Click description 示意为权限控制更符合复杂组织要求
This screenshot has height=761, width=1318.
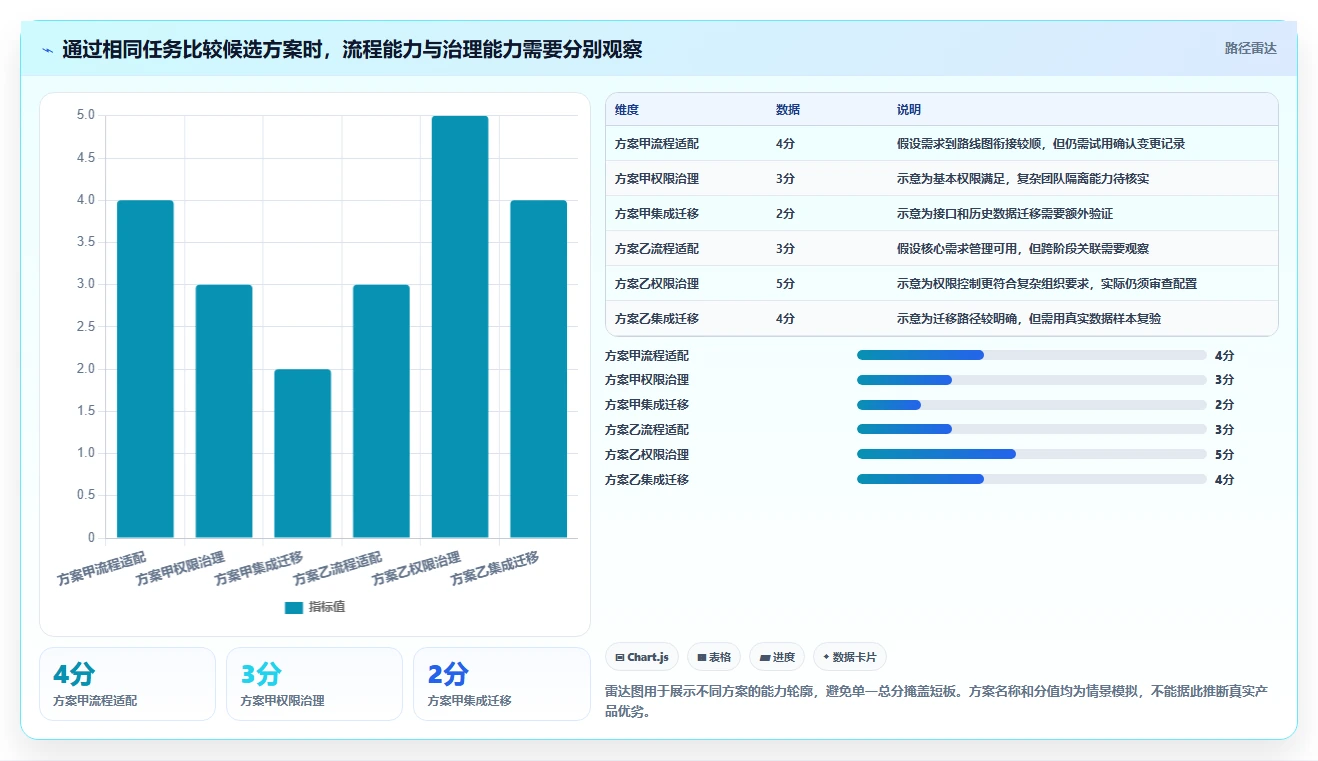point(1047,284)
